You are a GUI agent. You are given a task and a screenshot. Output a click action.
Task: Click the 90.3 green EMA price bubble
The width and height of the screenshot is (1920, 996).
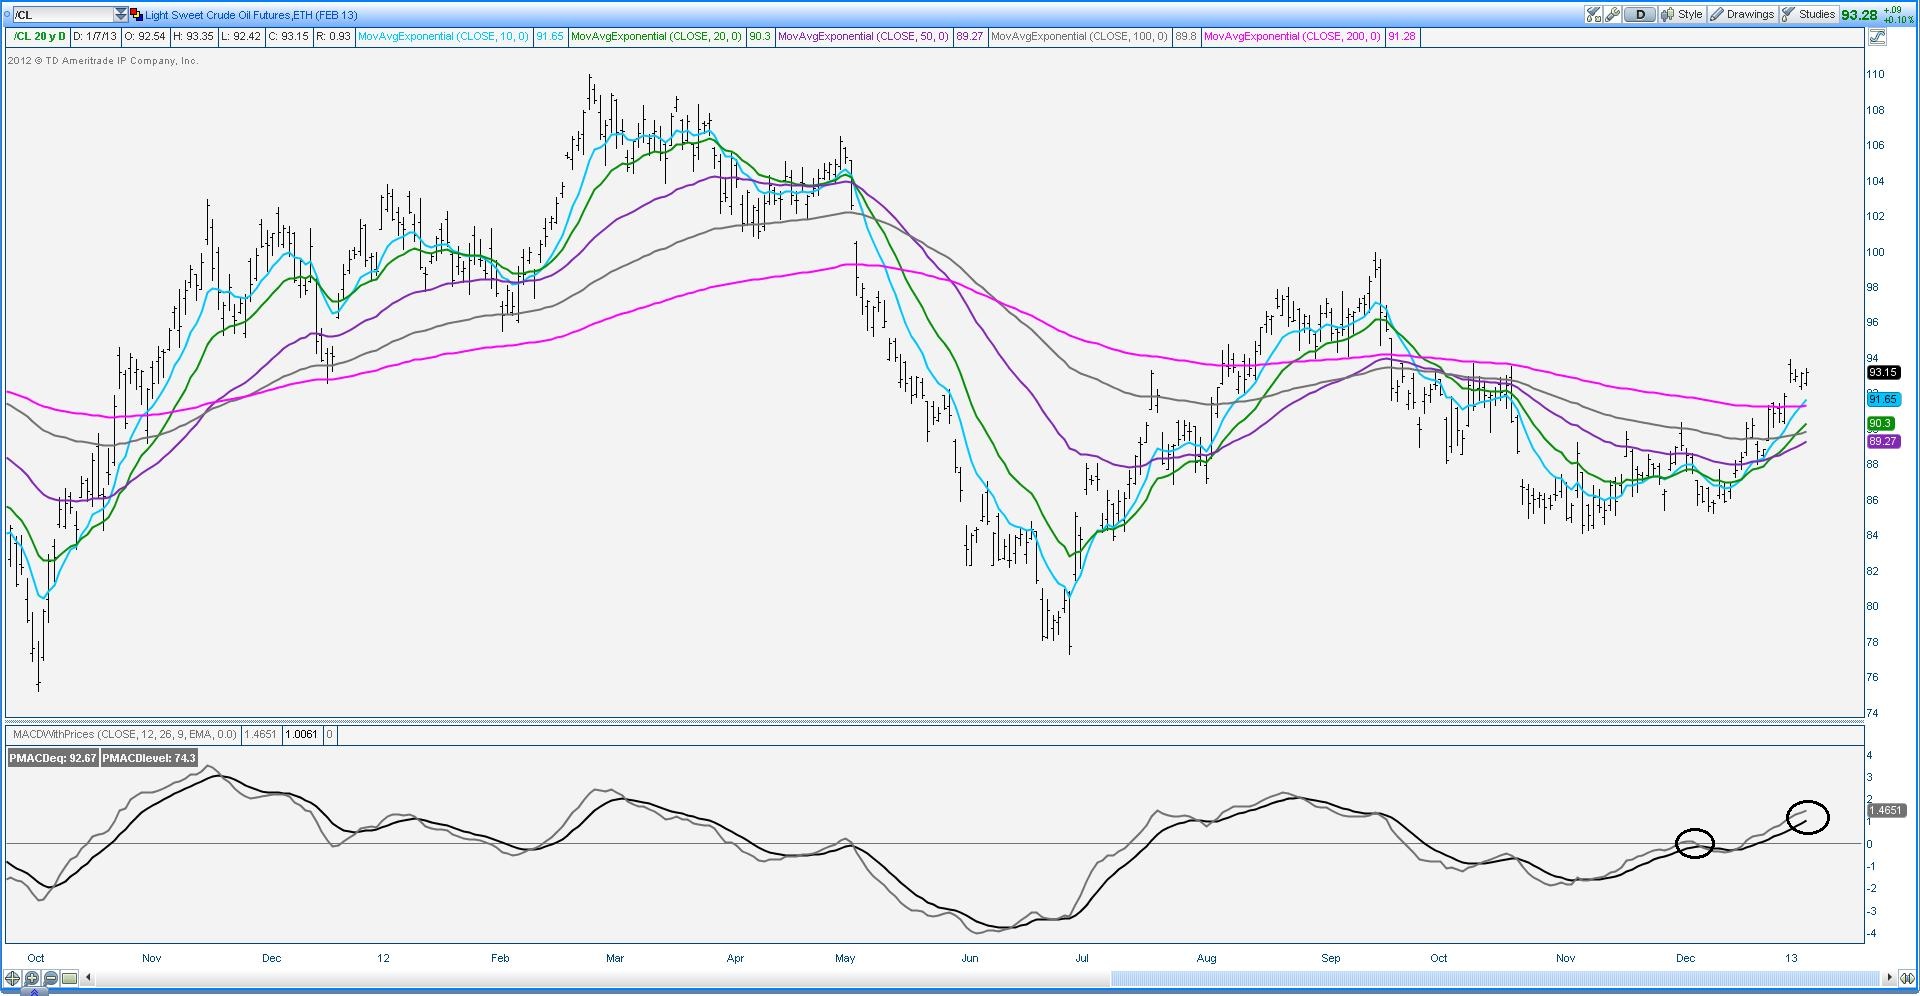[x=1880, y=424]
